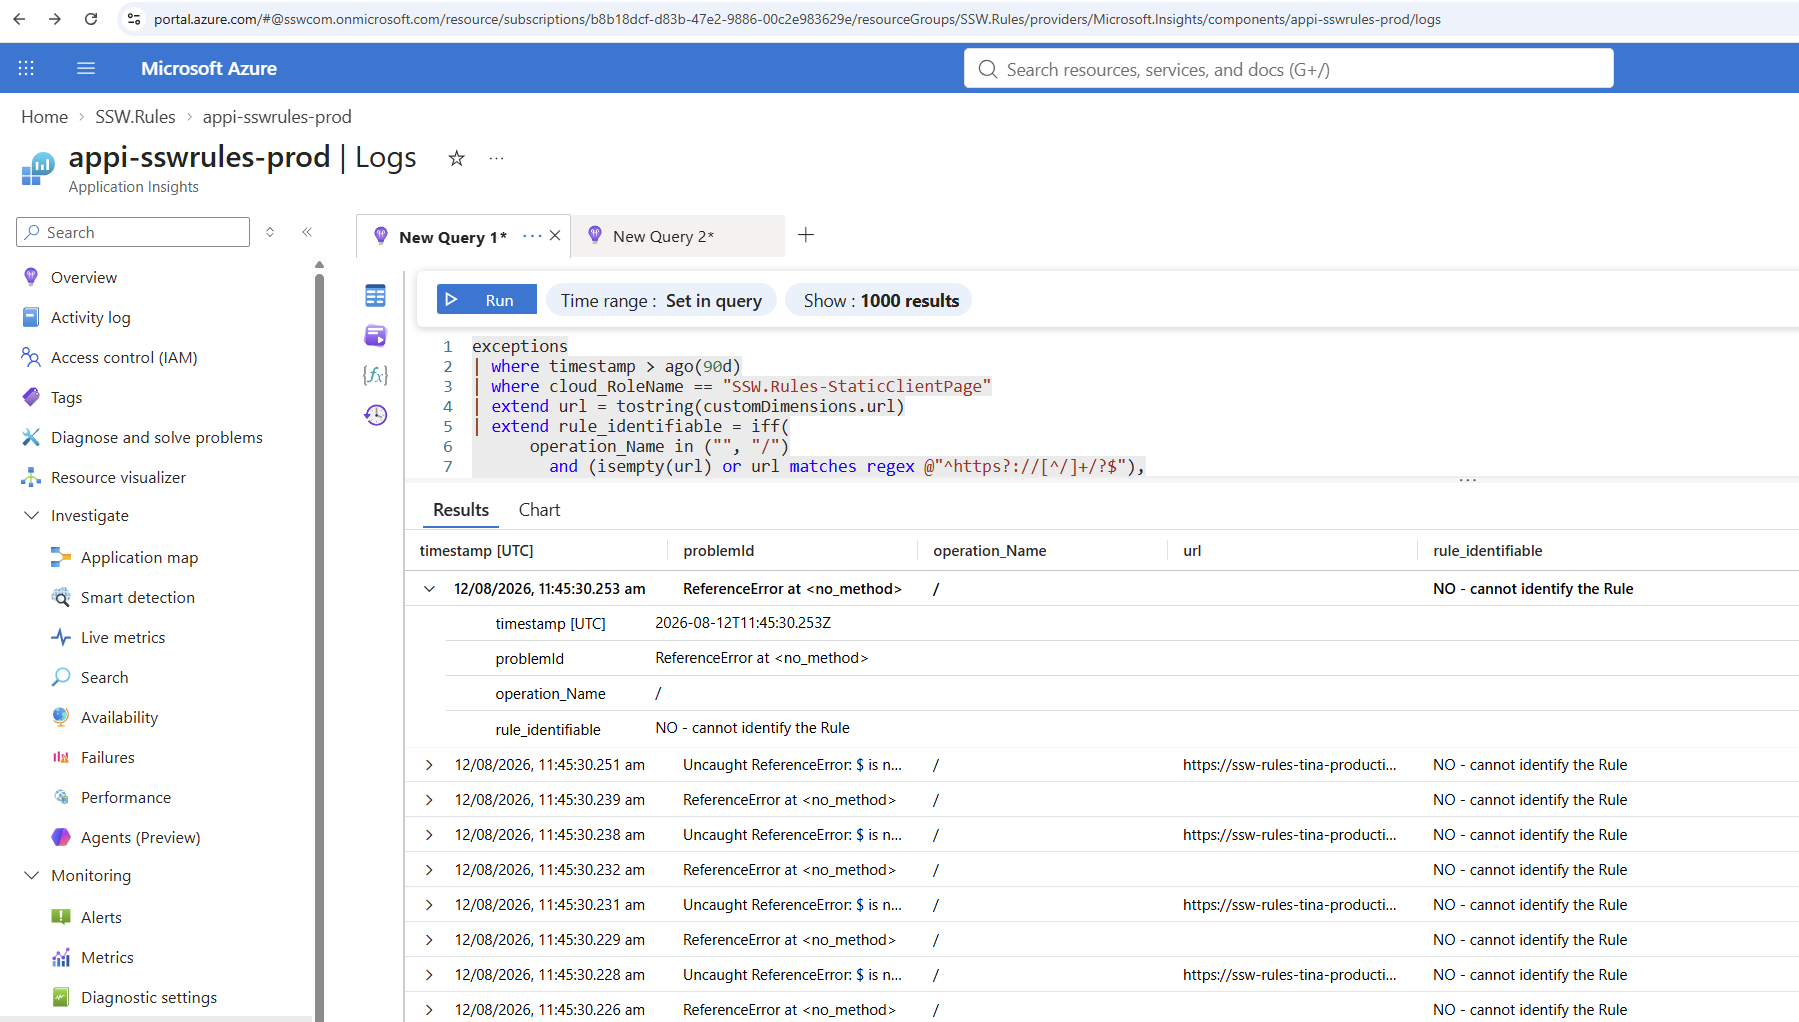Go back in browser history
The height and width of the screenshot is (1022, 1799).
point(19,19)
